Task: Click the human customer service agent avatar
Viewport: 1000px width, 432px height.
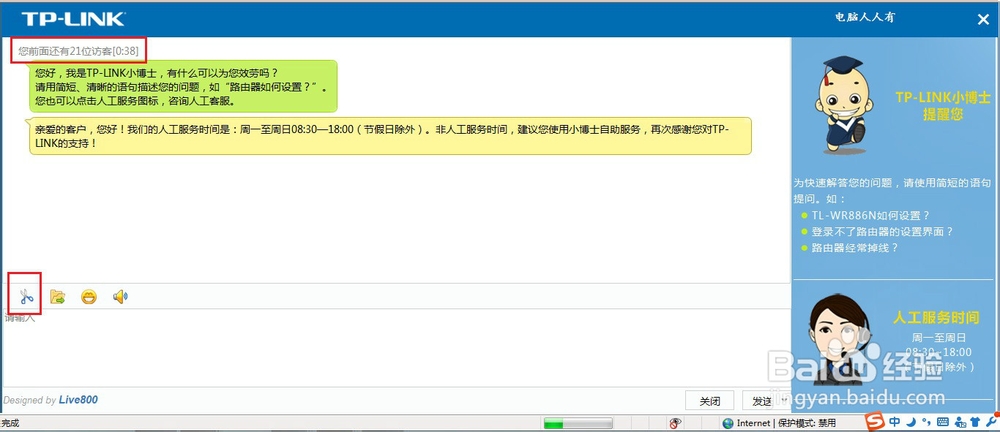Action: 839,338
